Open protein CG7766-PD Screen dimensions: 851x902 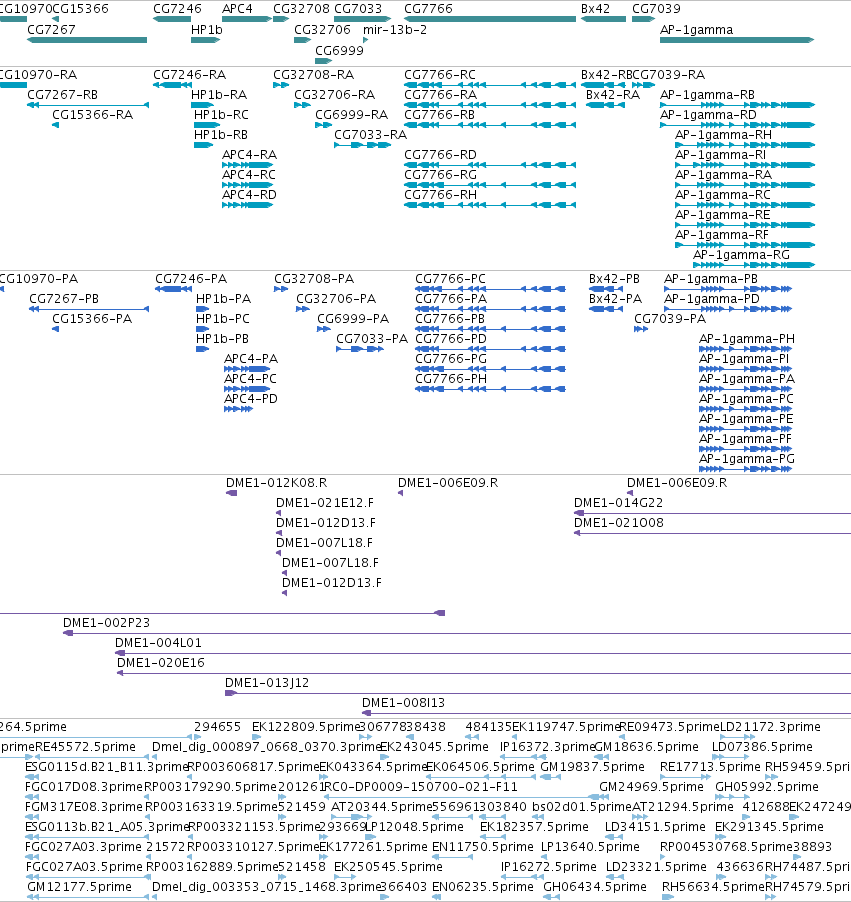point(451,339)
